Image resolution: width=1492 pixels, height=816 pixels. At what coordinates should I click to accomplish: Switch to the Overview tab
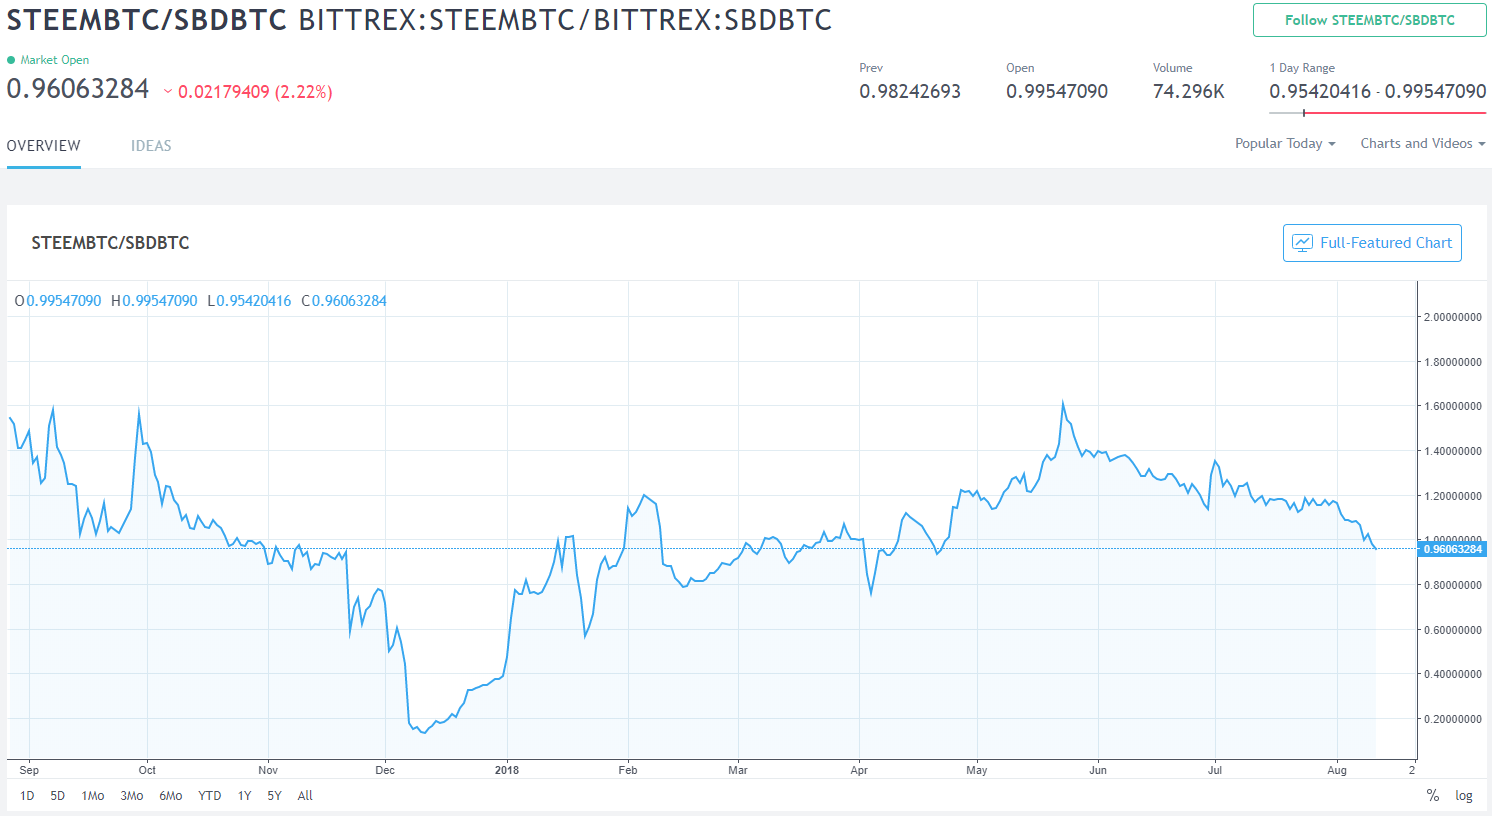44,146
